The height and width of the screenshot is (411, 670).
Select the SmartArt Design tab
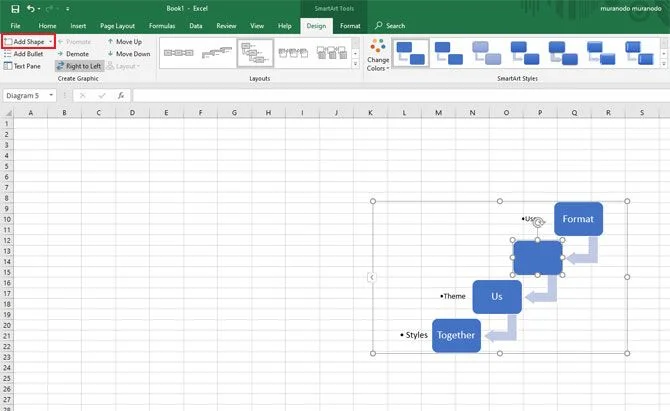(316, 26)
